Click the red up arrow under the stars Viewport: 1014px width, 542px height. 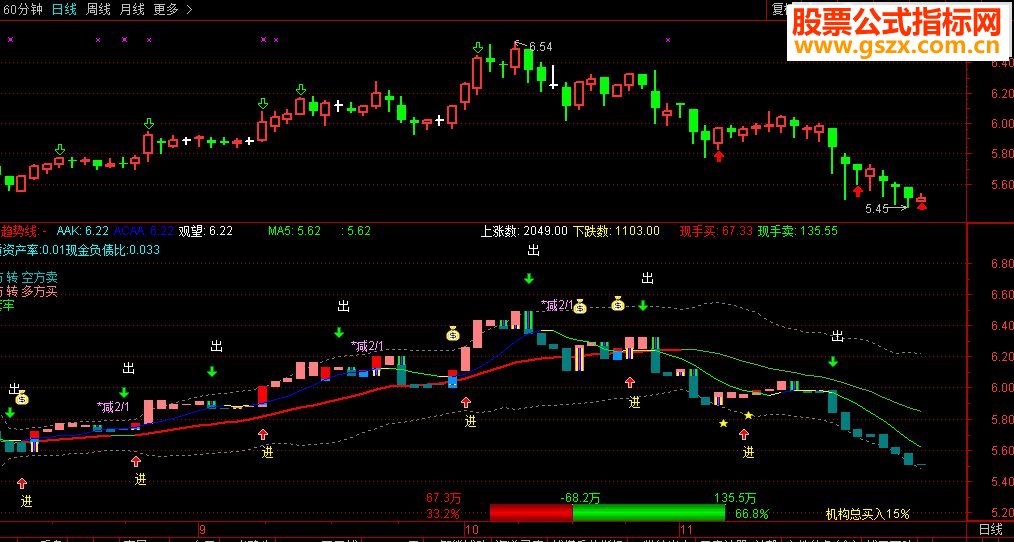pyautogui.click(x=744, y=434)
